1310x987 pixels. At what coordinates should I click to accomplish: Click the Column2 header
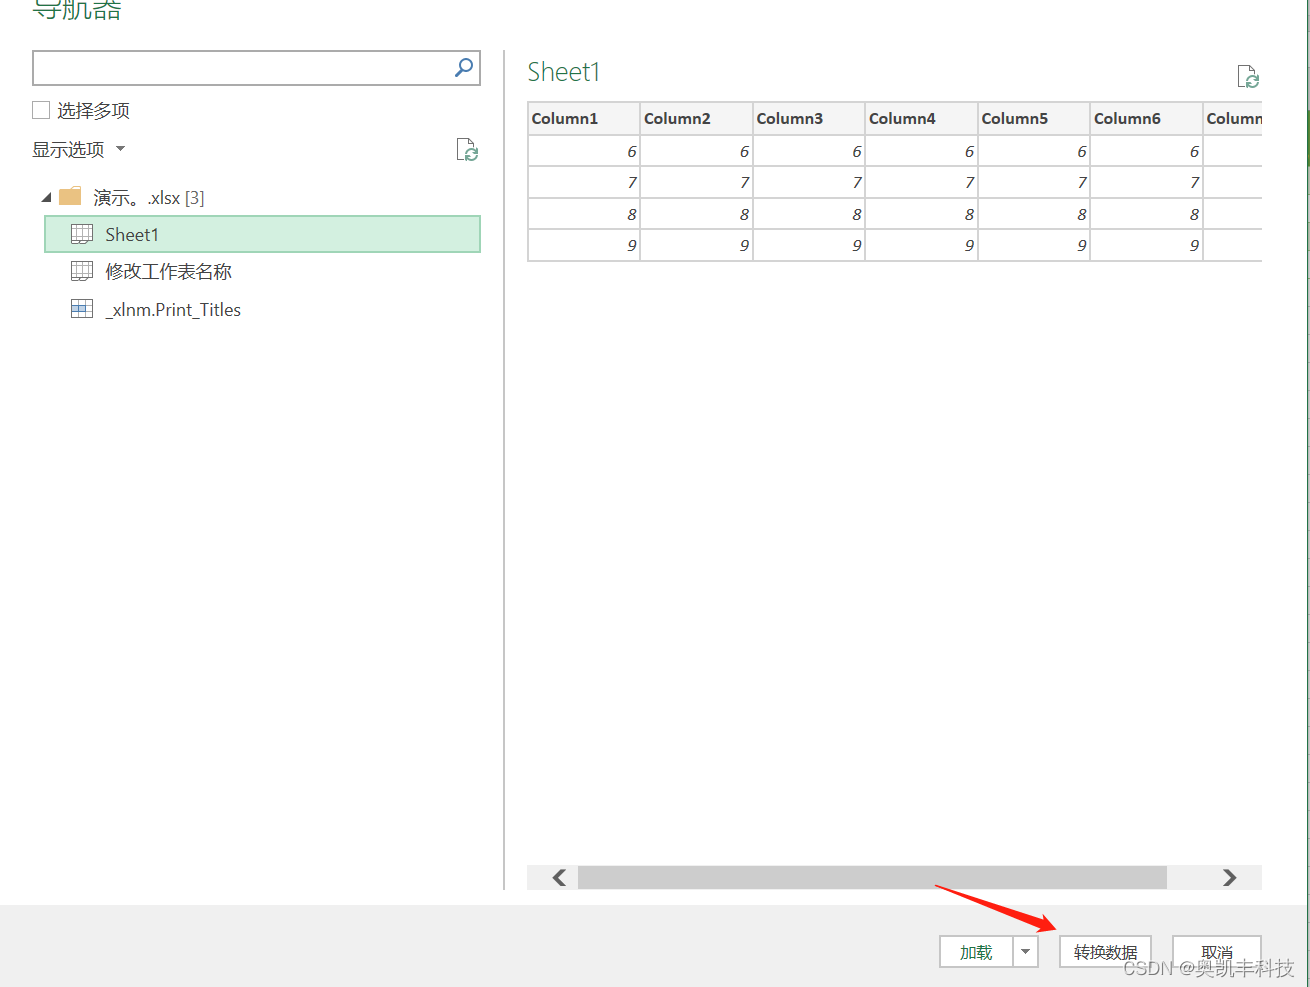click(x=696, y=118)
